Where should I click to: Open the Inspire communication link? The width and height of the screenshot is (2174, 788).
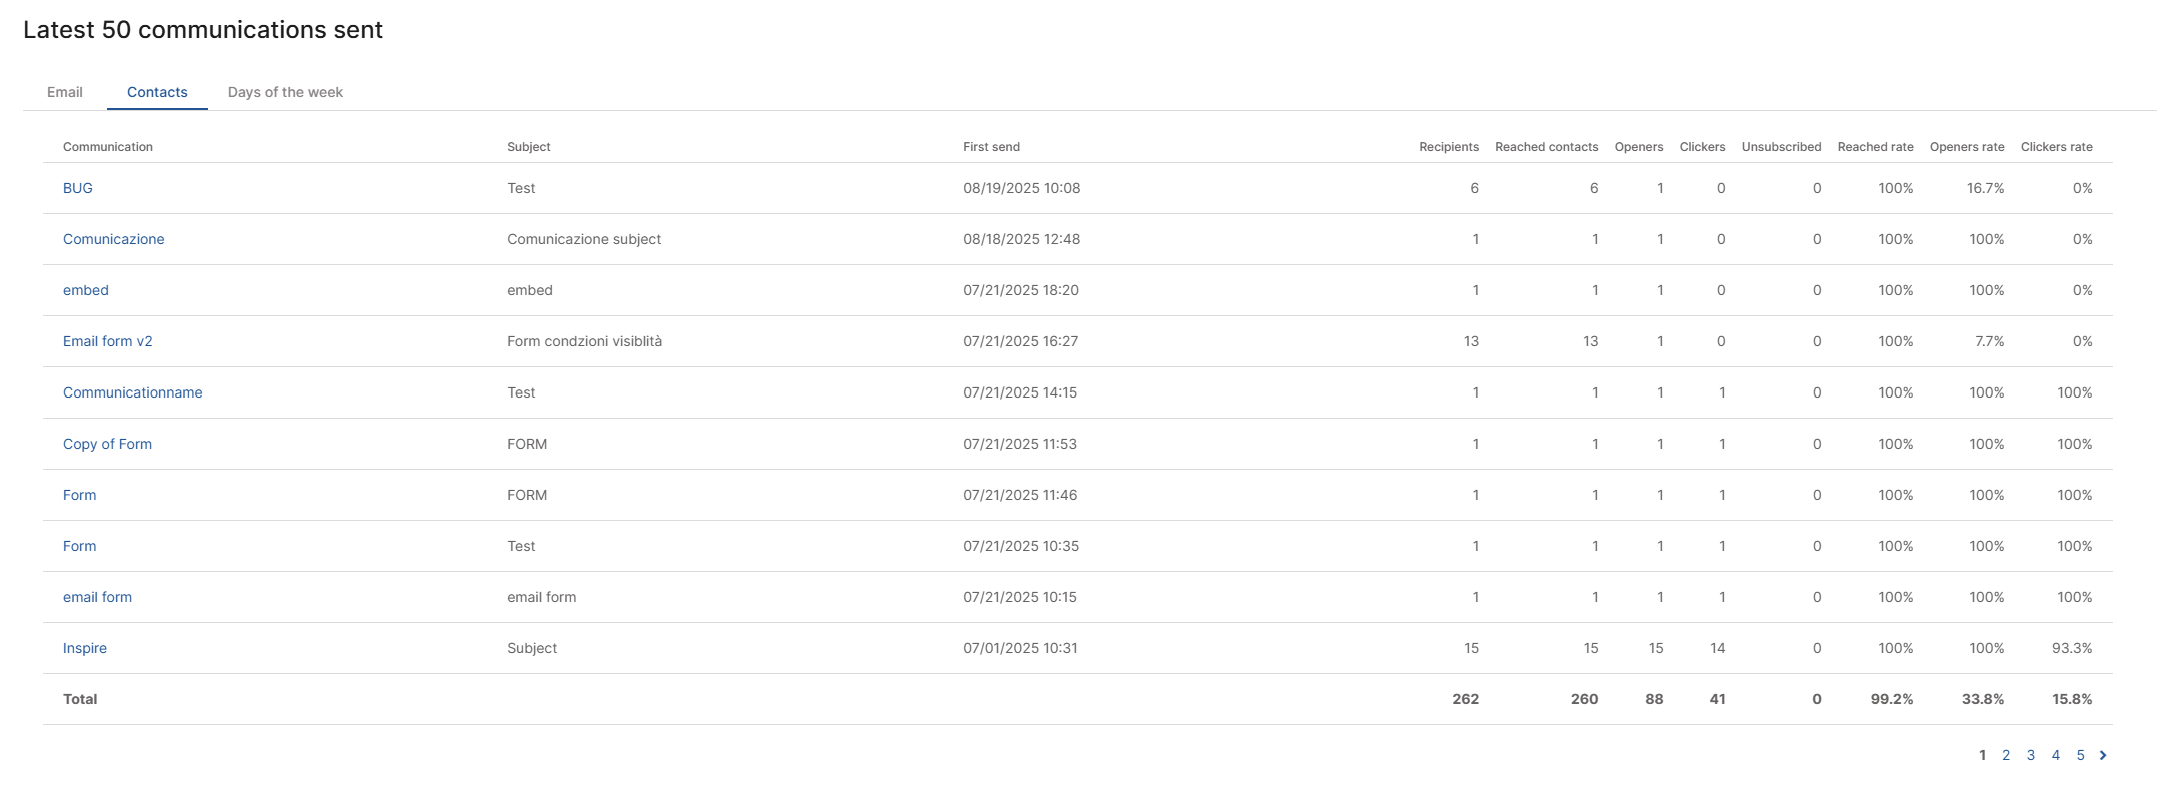click(x=85, y=648)
